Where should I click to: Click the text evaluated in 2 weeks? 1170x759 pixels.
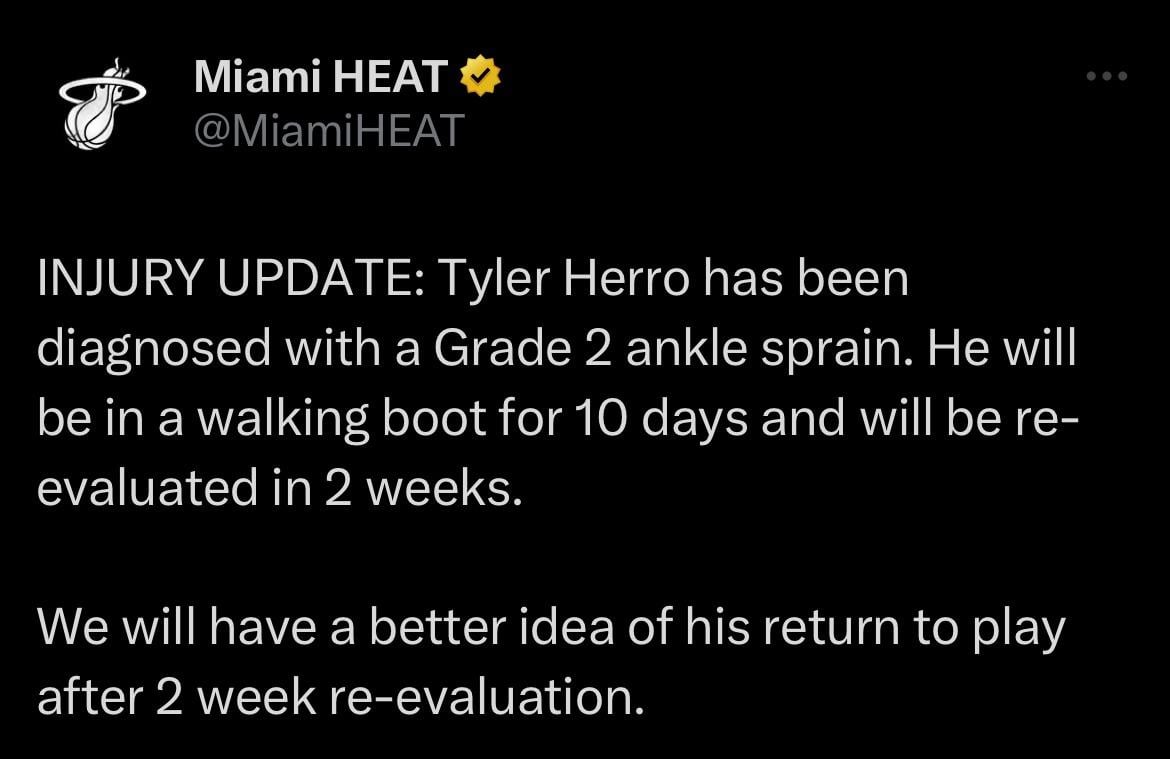pos(280,489)
